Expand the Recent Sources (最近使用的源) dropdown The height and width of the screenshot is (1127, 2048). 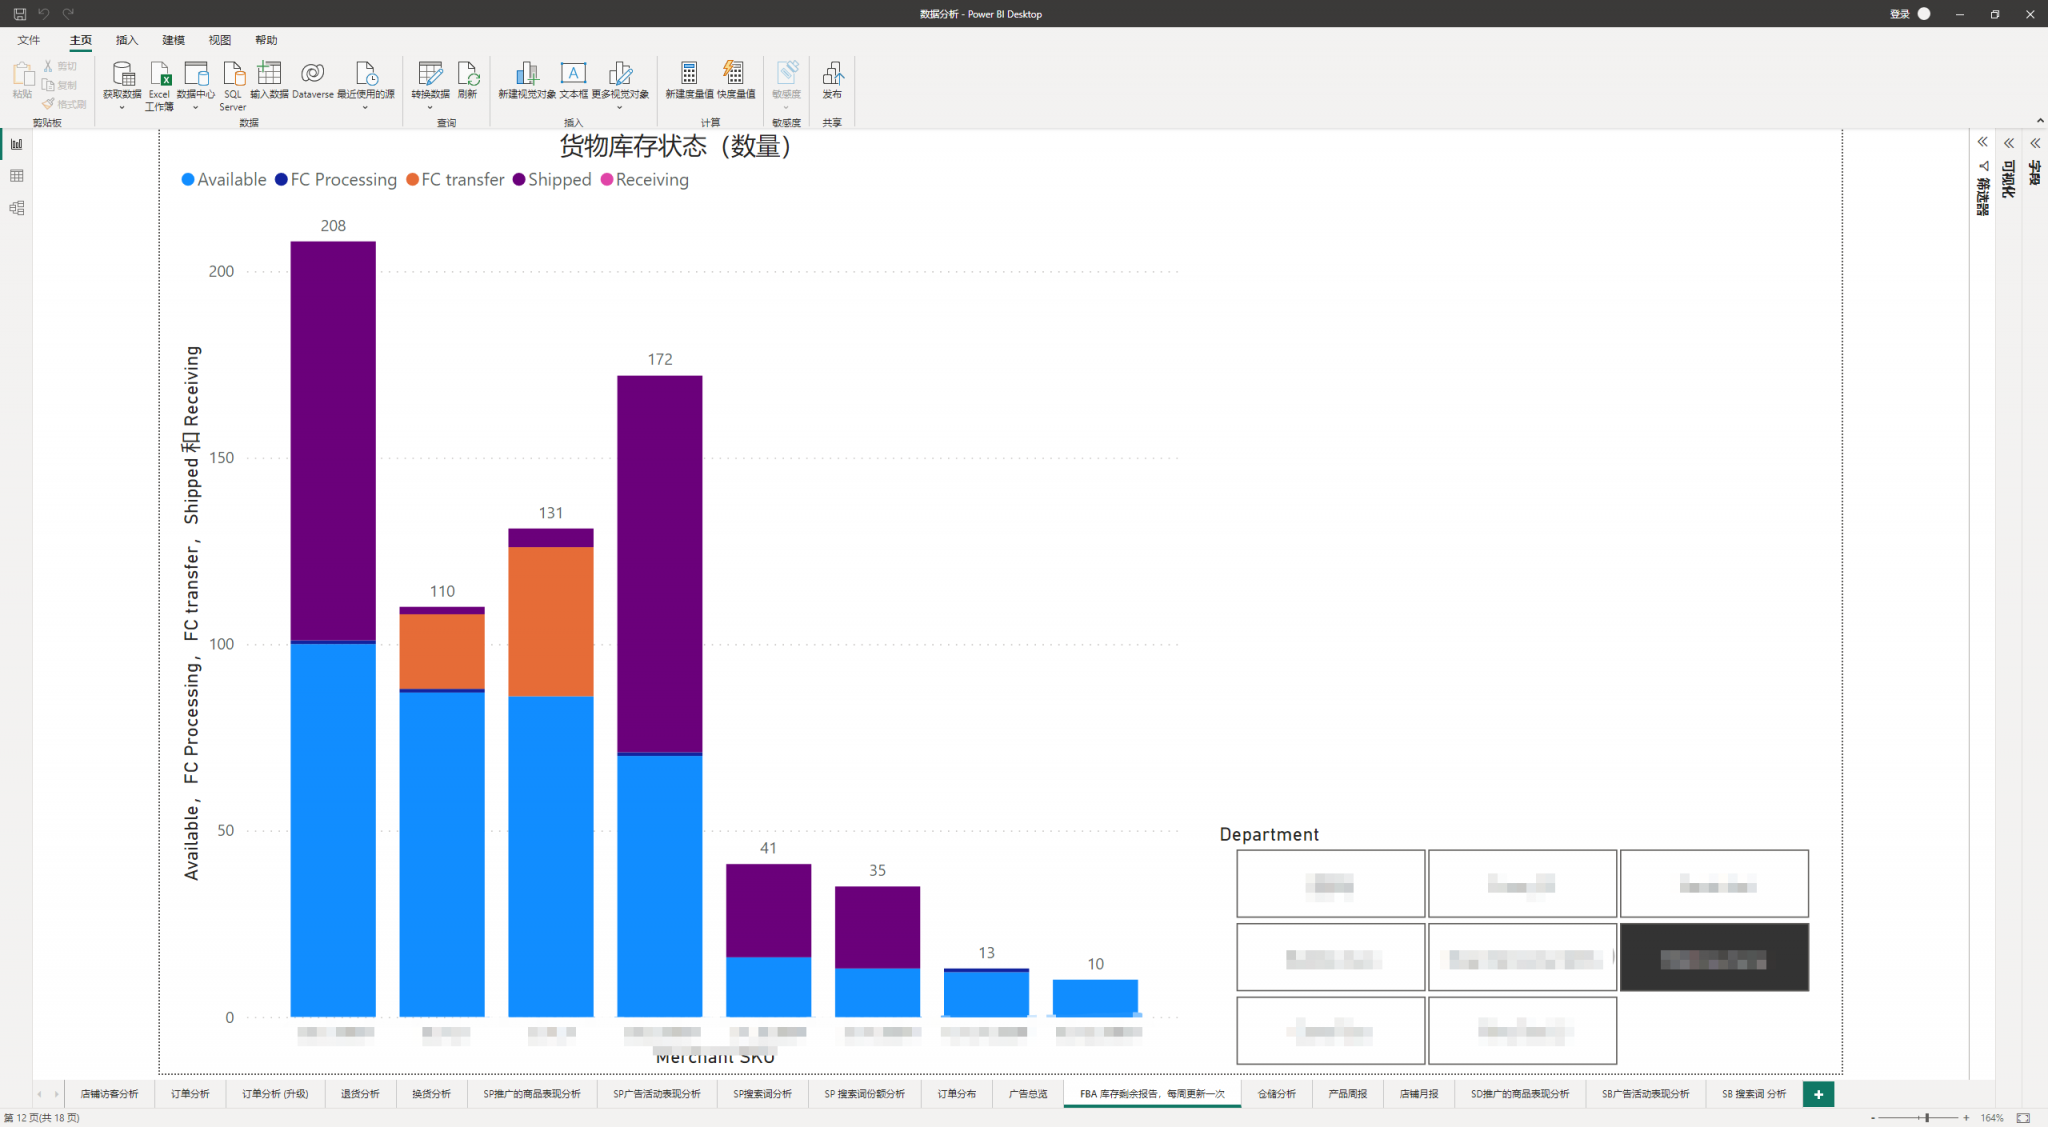tap(365, 107)
